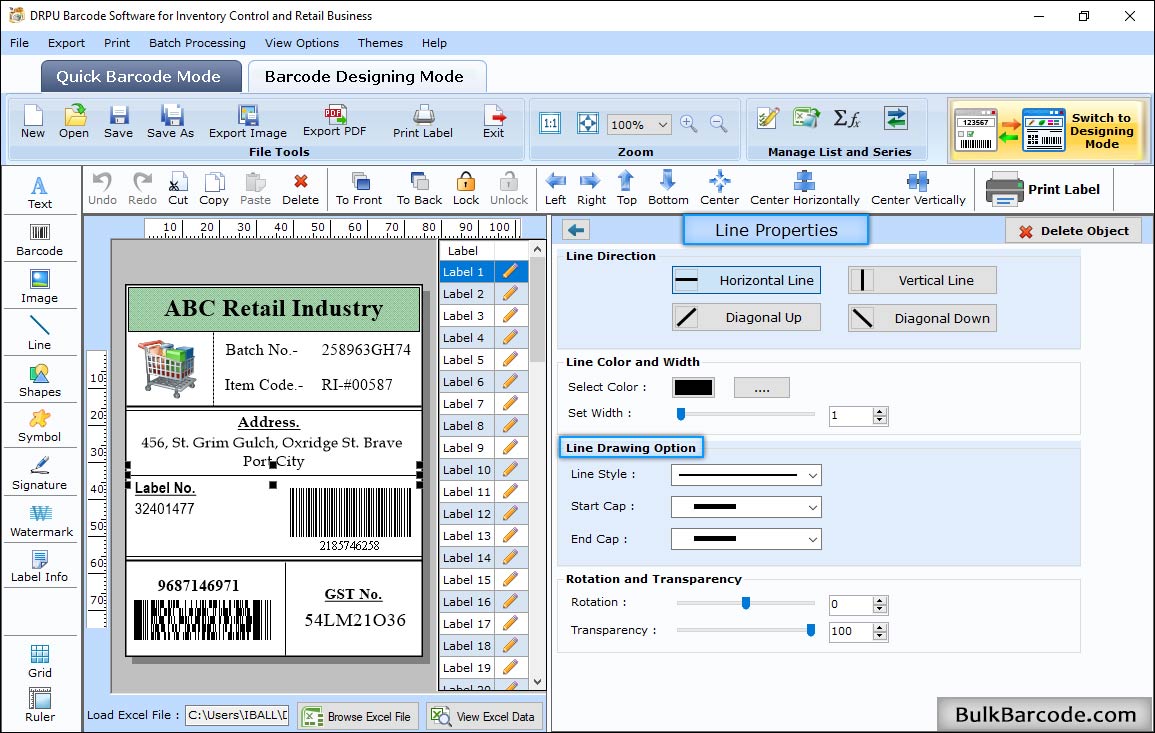The image size is (1155, 733).
Task: Open the Watermark tool
Action: (x=41, y=520)
